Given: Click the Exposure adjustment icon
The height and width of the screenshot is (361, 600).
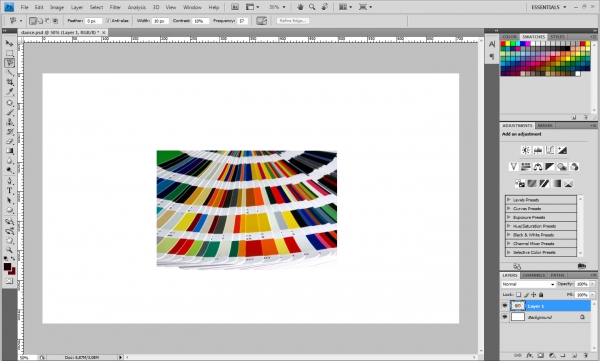Looking at the screenshot, I should (562, 150).
